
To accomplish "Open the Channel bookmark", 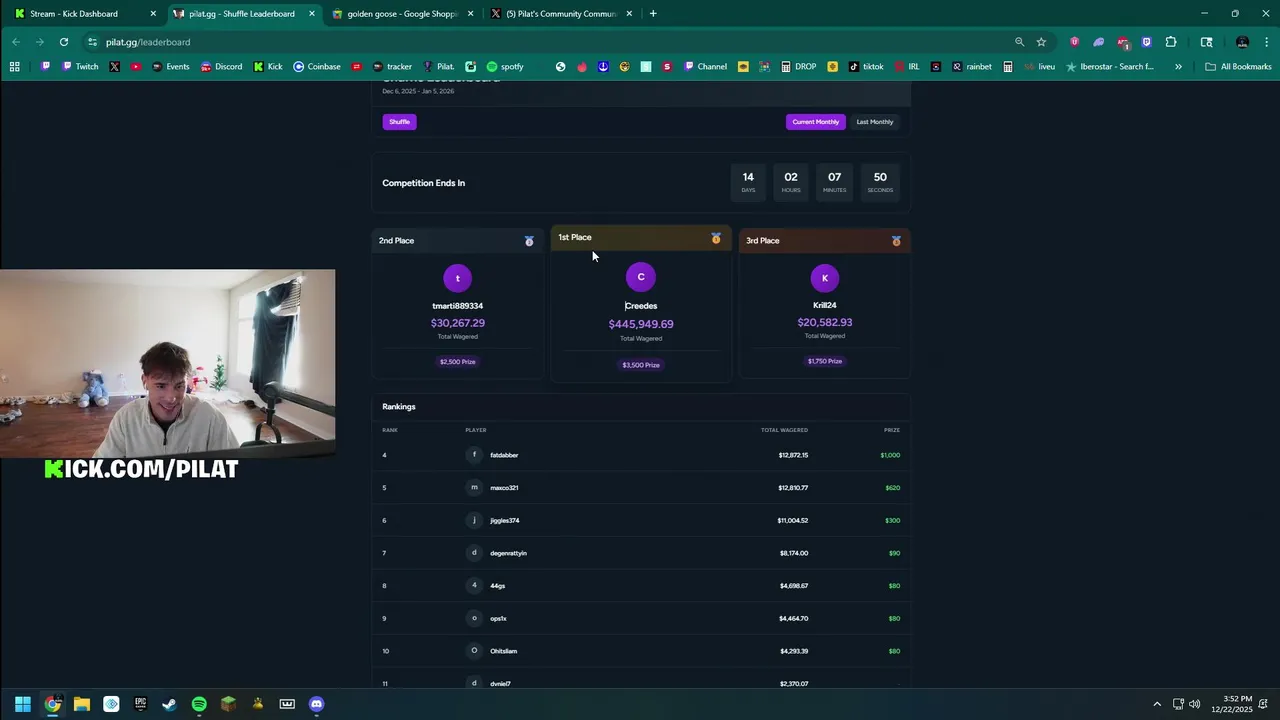I will pyautogui.click(x=705, y=67).
